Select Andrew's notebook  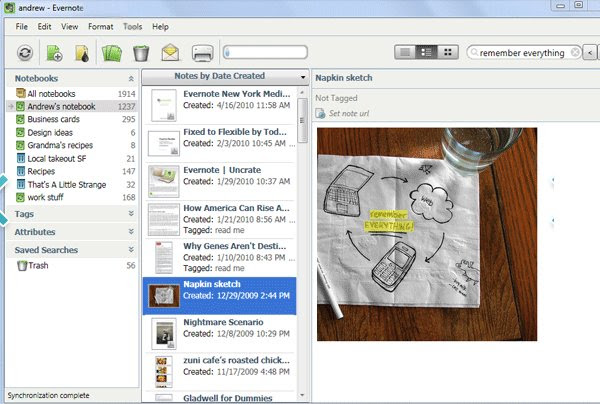pos(72,106)
